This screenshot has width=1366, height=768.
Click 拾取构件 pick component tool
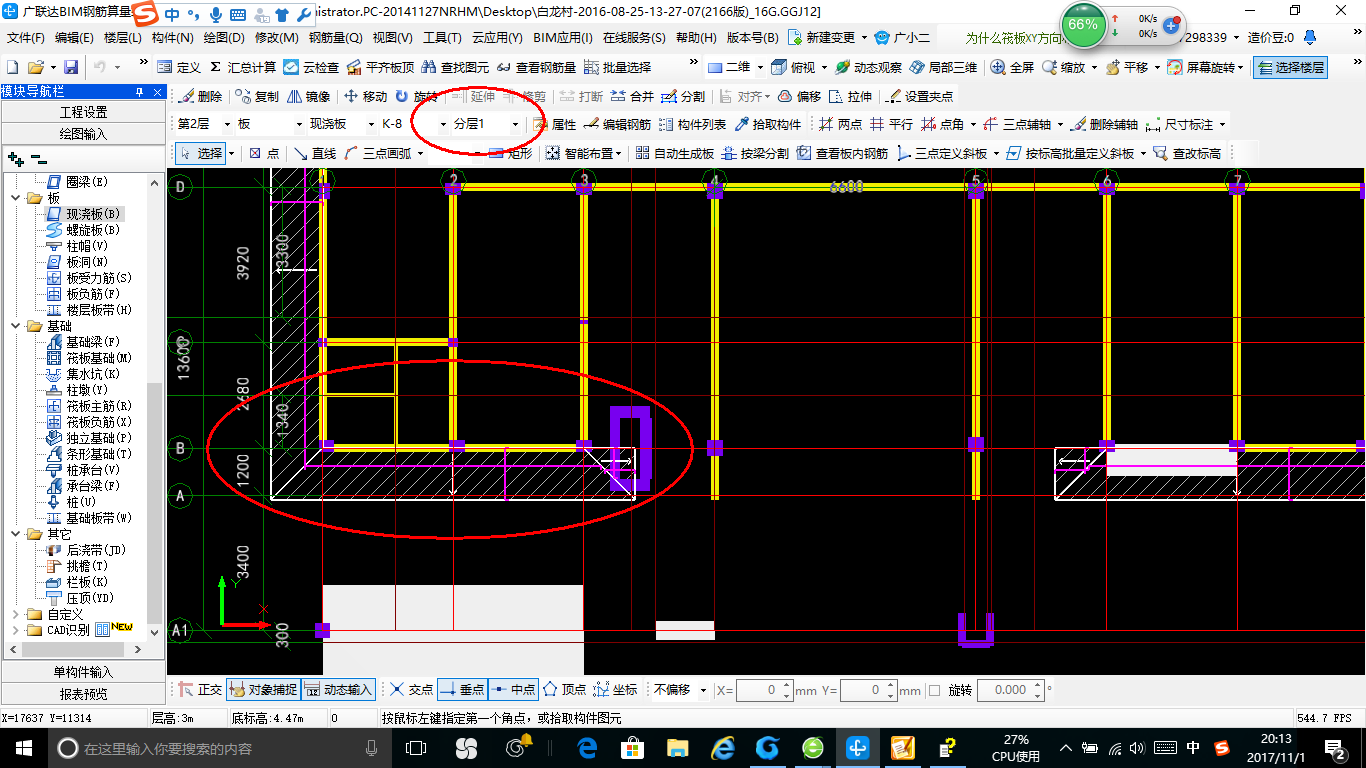pyautogui.click(x=768, y=125)
